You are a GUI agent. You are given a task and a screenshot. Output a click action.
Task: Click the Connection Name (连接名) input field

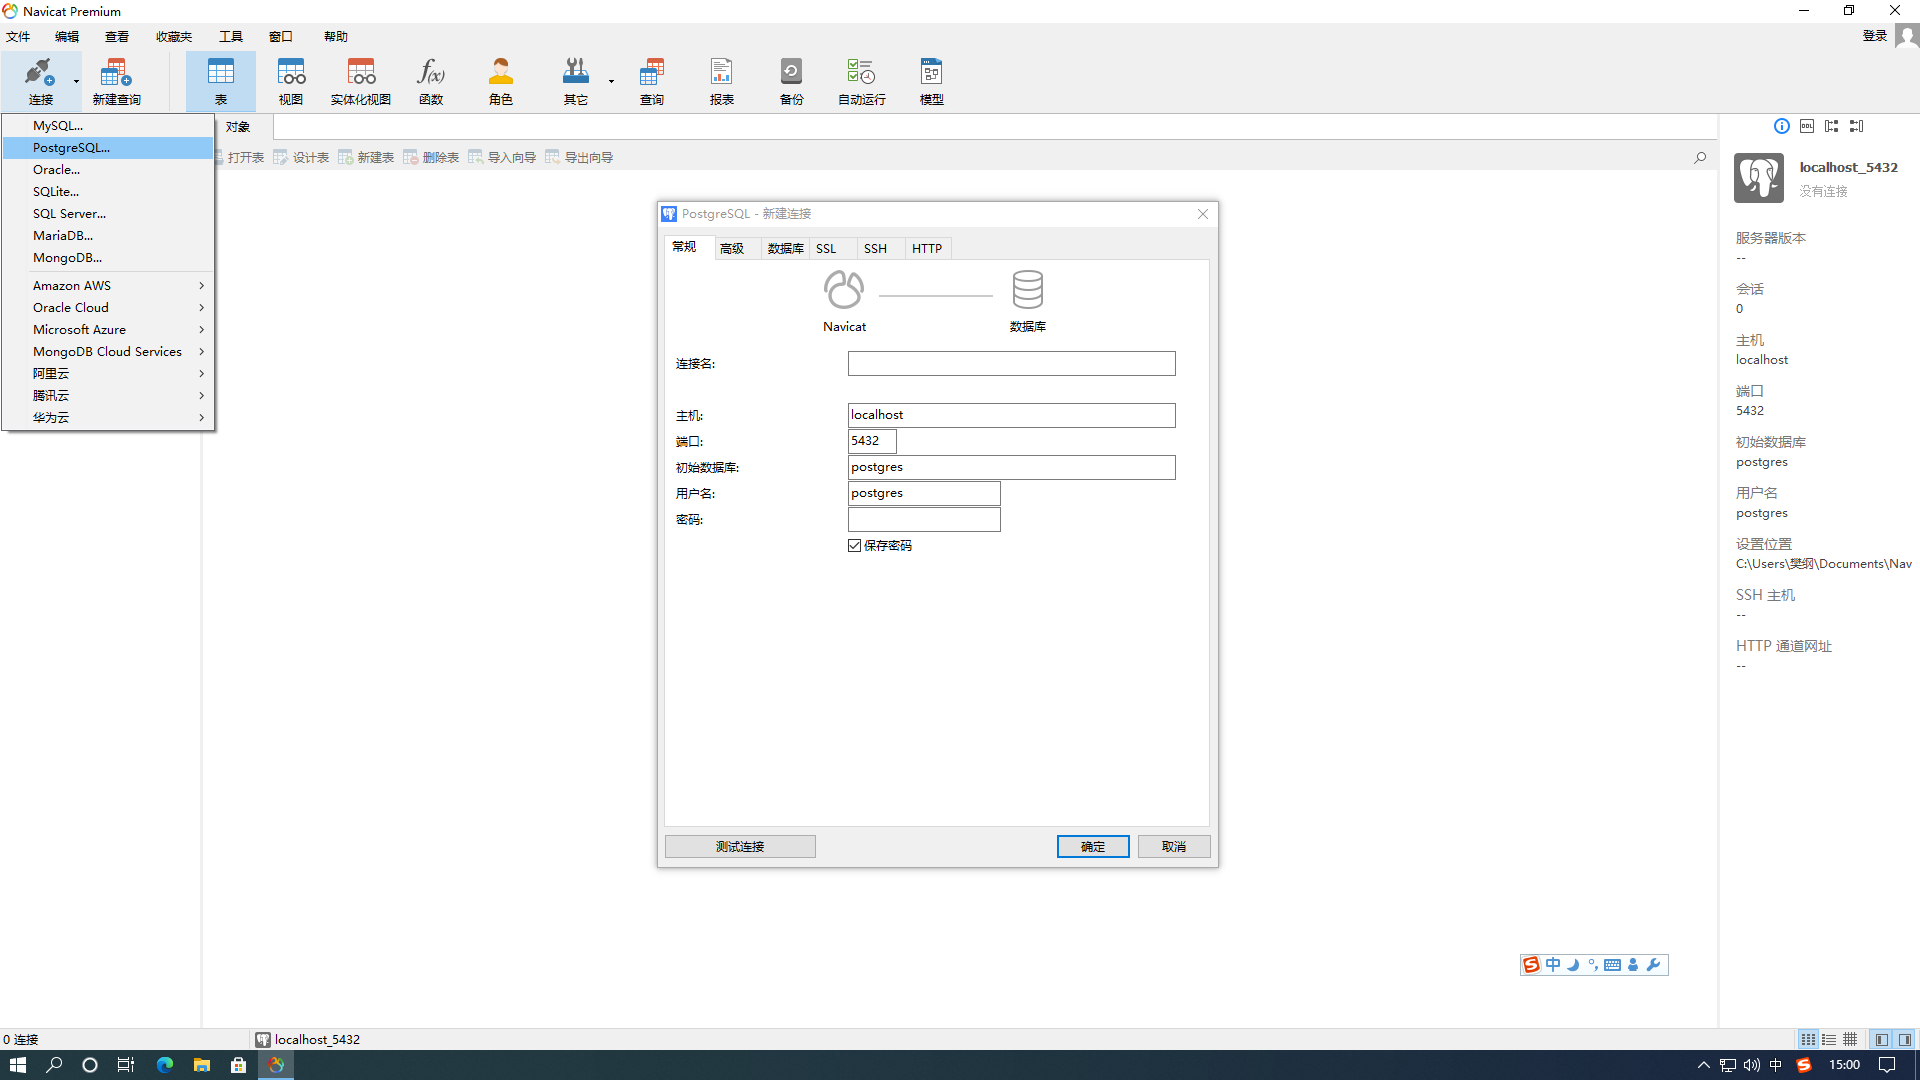pos(1011,363)
